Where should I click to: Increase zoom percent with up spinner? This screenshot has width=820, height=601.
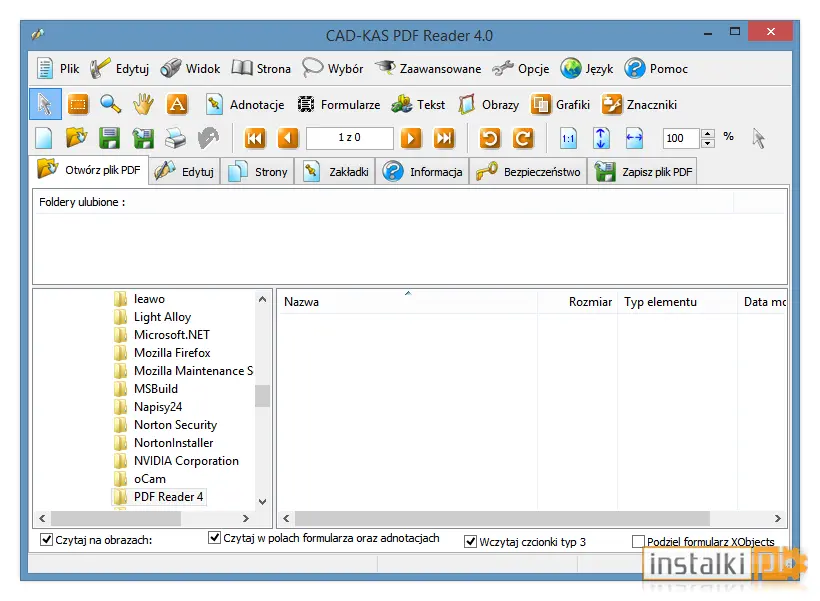click(x=707, y=133)
